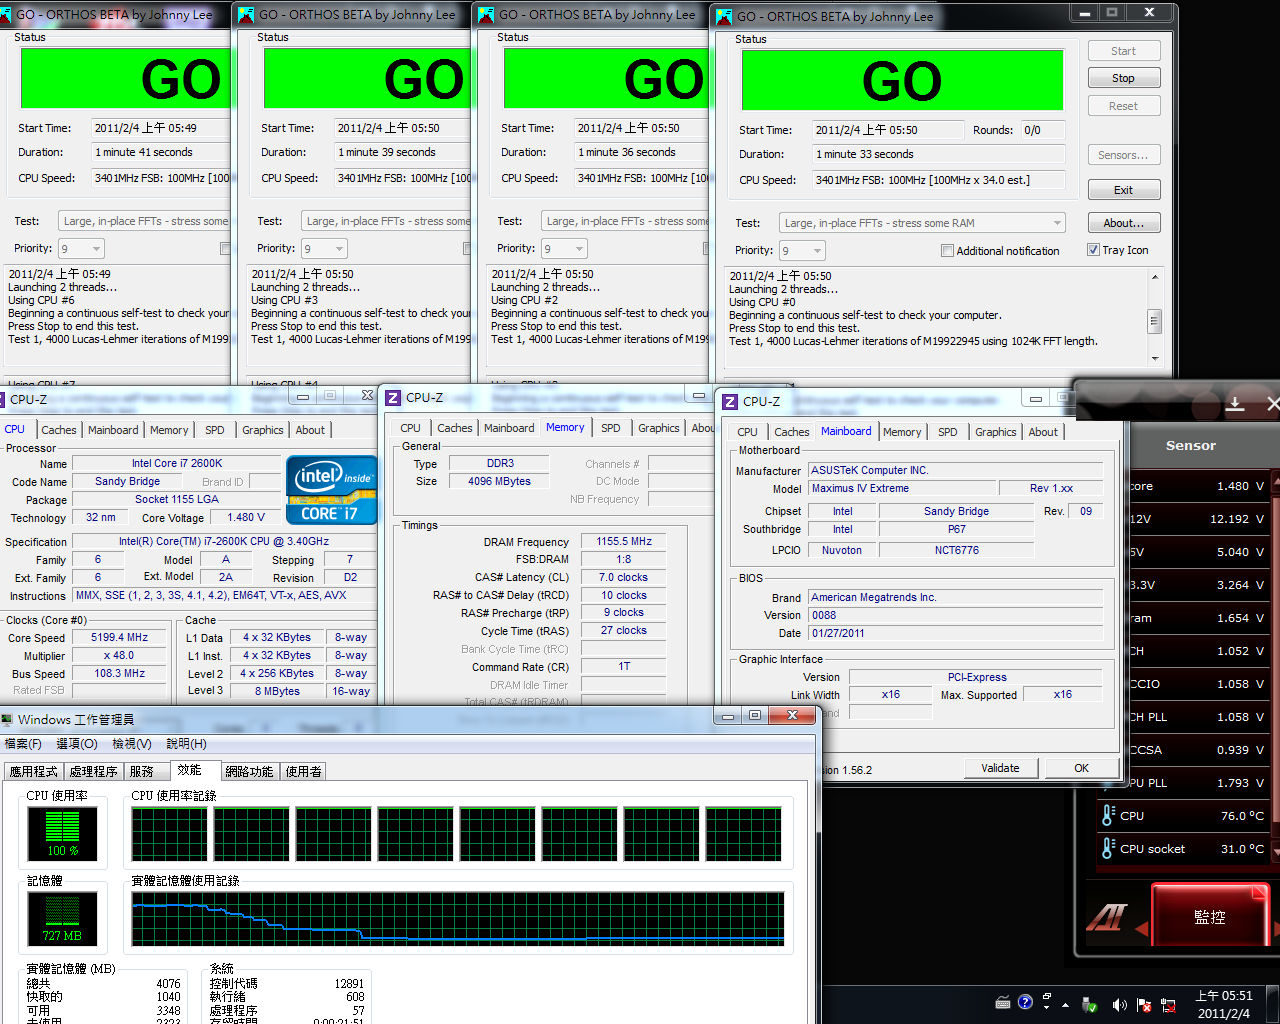Open the Test combo box in the 41-seconds ORTHOS window
This screenshot has height=1024, width=1280.
[145, 221]
